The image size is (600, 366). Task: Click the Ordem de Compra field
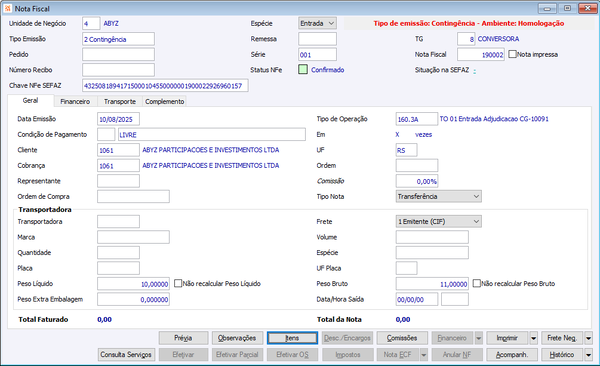tap(133, 196)
